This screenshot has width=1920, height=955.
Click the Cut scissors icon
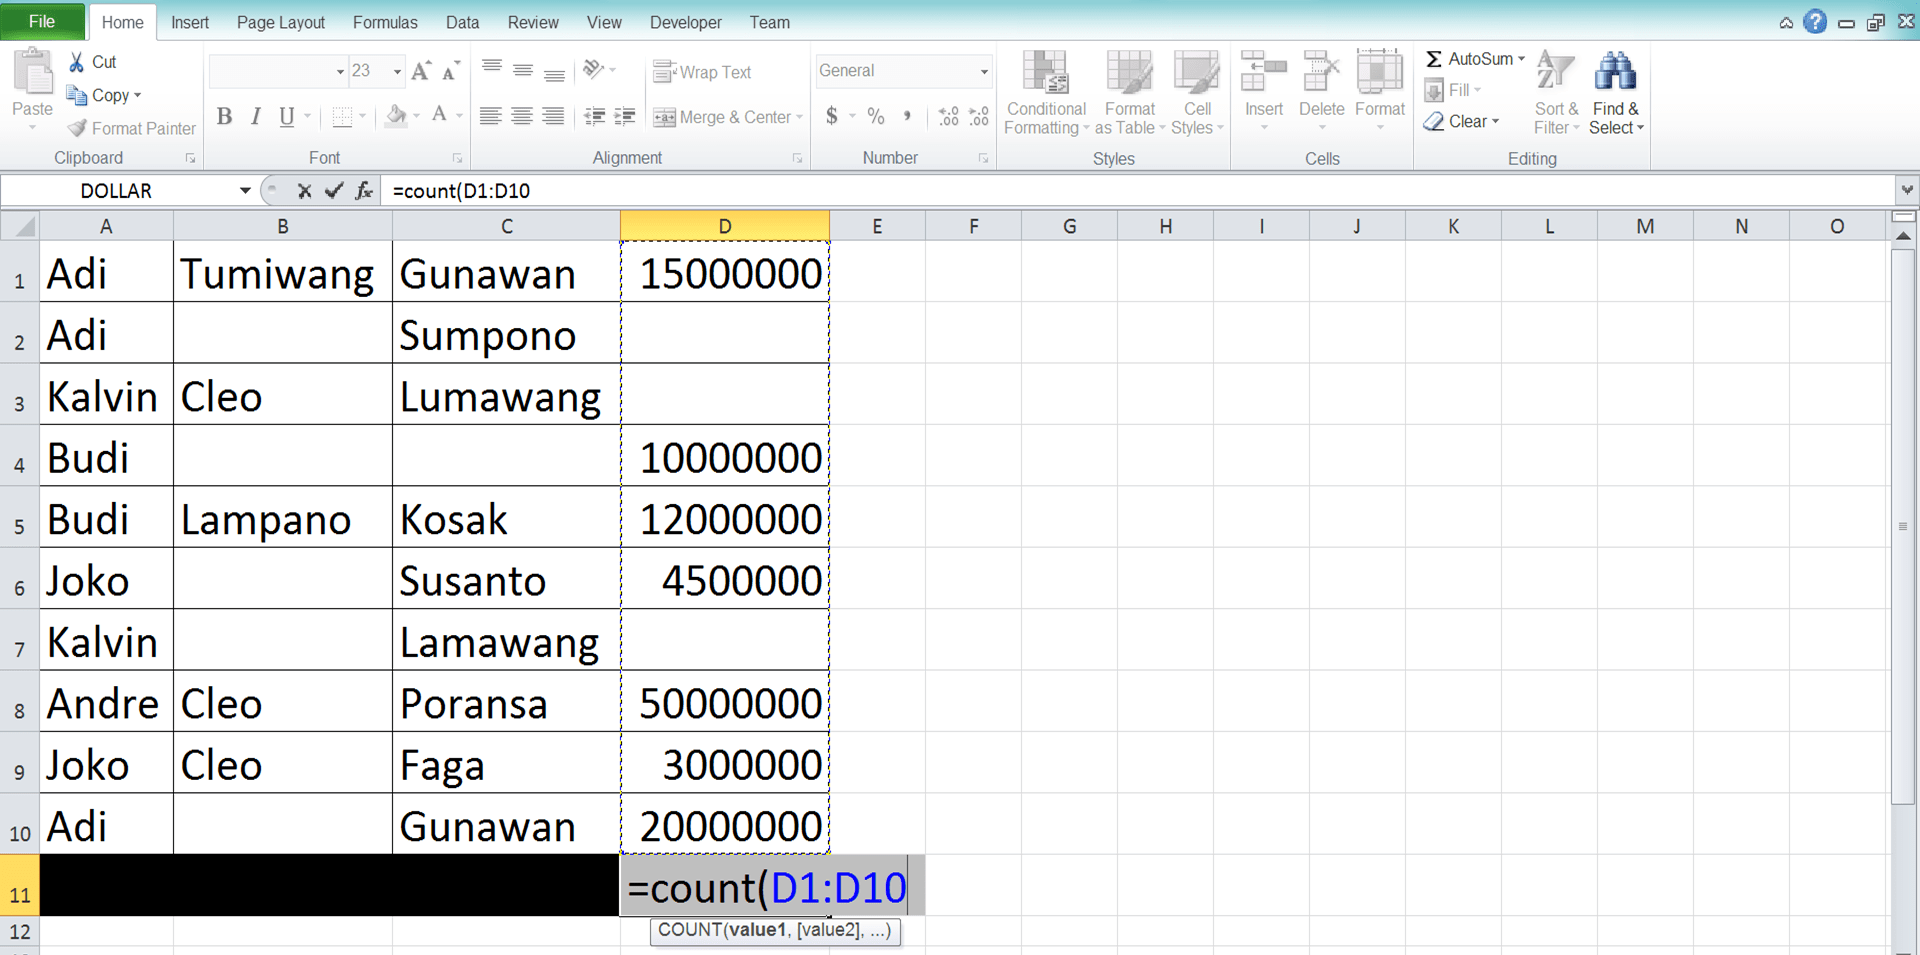(77, 62)
